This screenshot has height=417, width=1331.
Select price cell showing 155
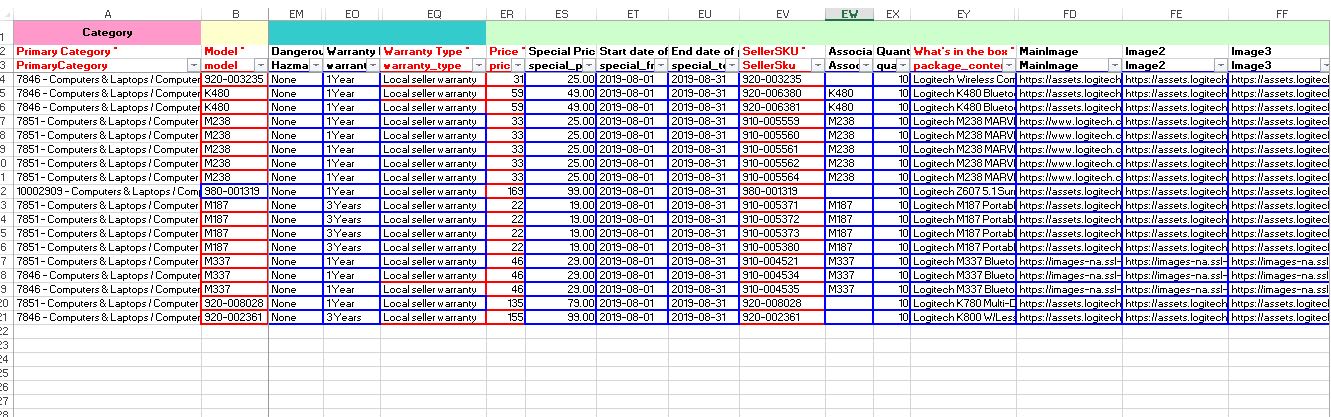pos(507,317)
